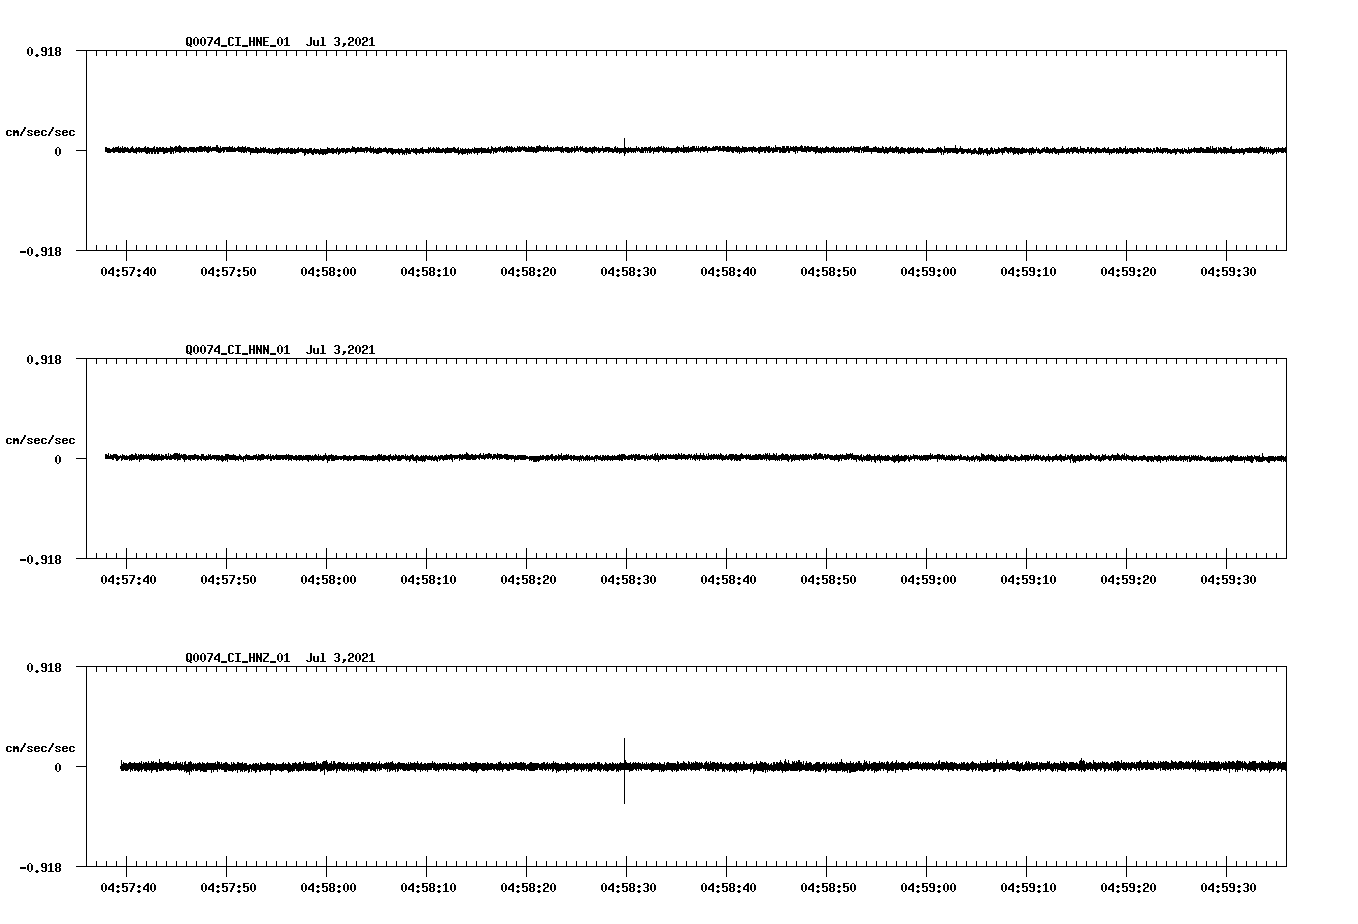Click the 04:58:10 timestamp on the top plot
This screenshot has width=1358, height=924.
(428, 270)
